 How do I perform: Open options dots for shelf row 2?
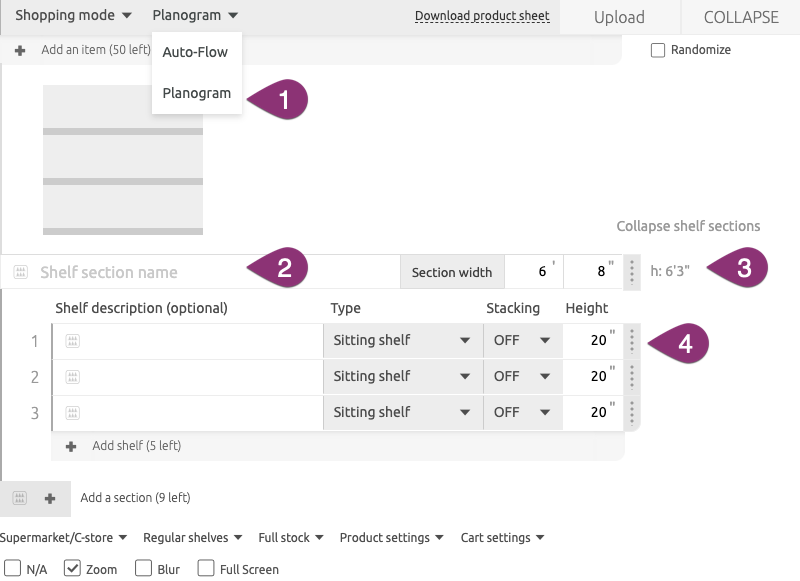pyautogui.click(x=632, y=377)
